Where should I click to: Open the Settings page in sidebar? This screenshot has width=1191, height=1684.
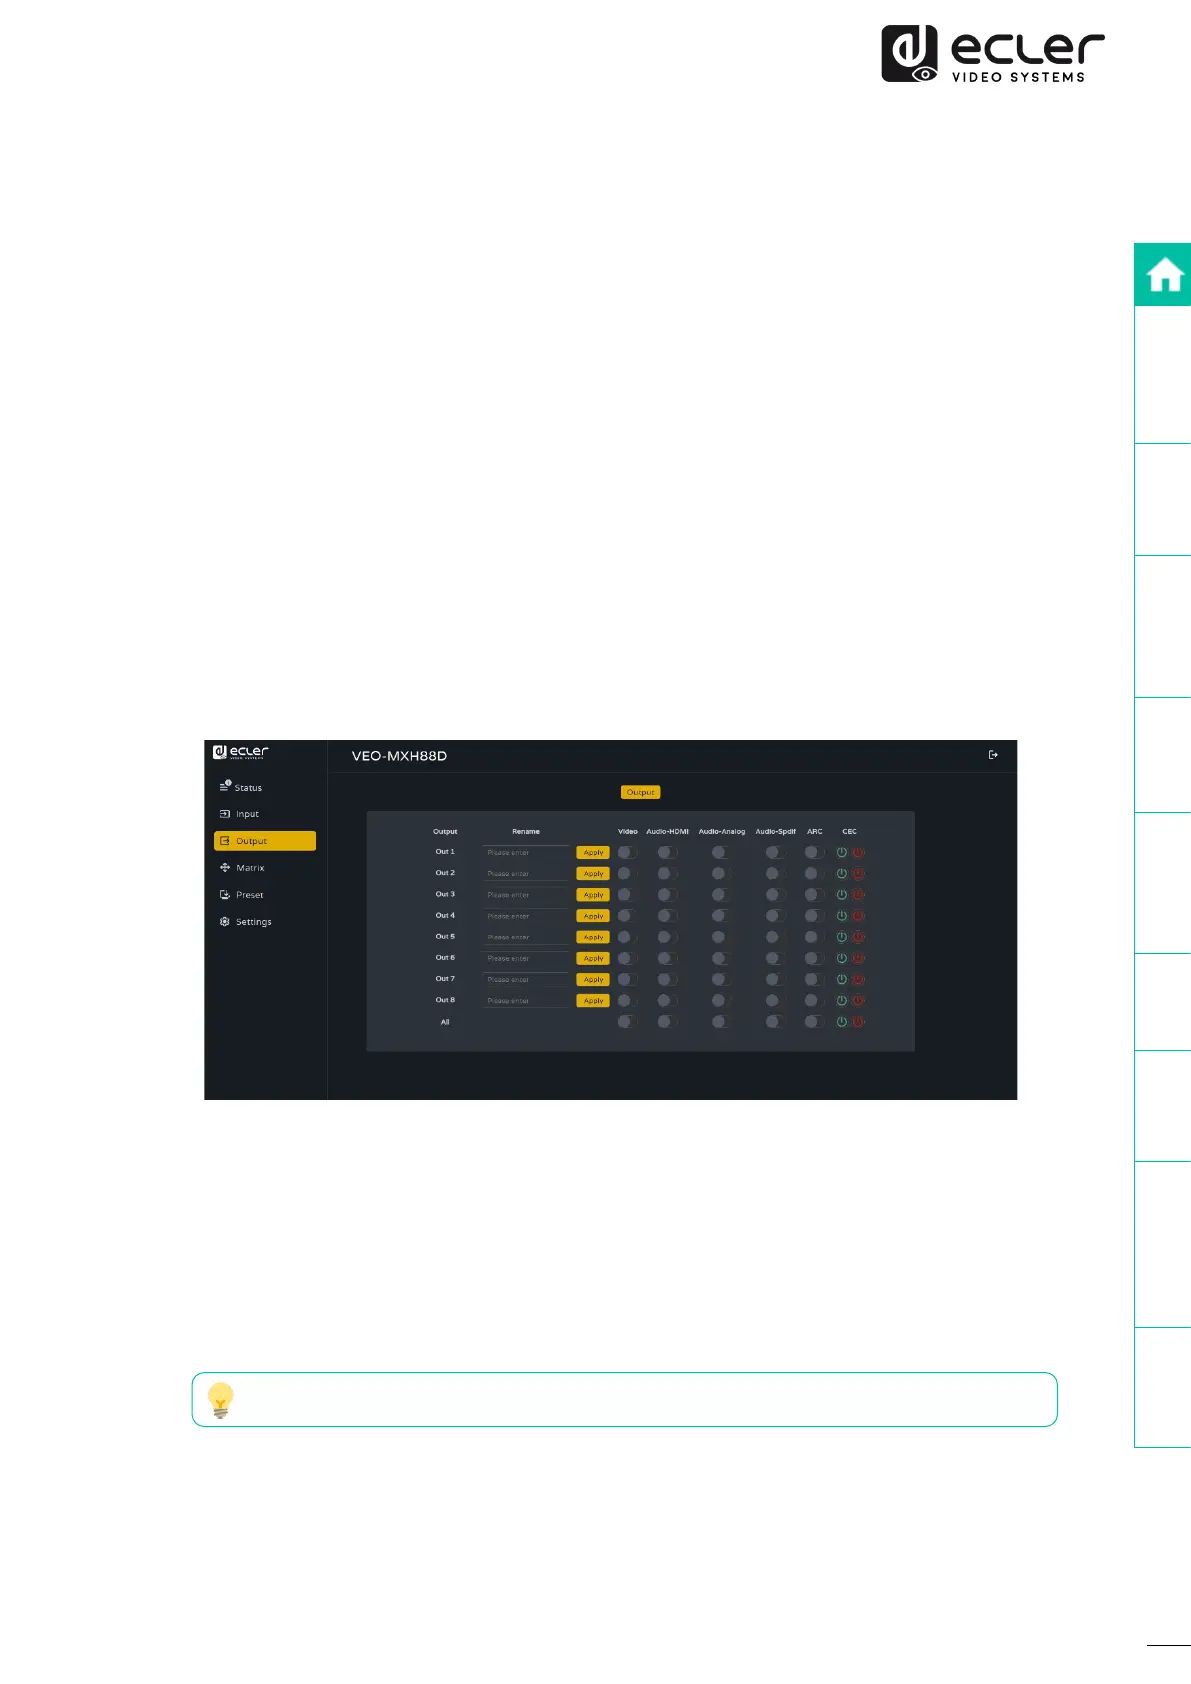click(252, 922)
